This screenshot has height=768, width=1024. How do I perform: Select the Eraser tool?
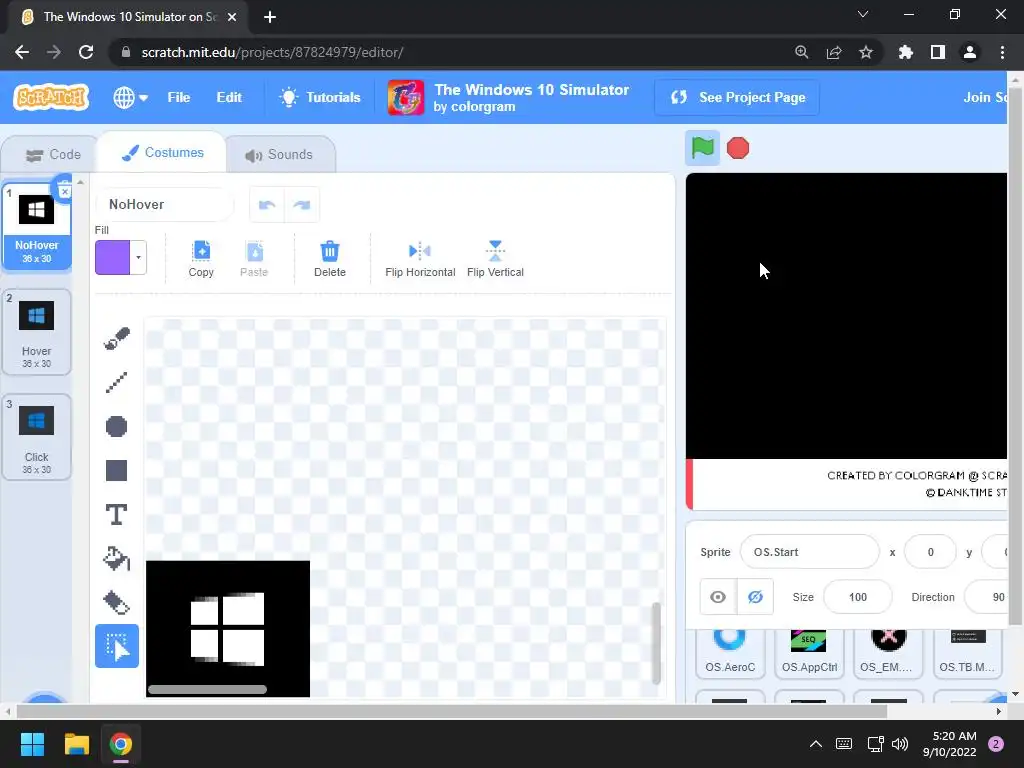point(117,603)
